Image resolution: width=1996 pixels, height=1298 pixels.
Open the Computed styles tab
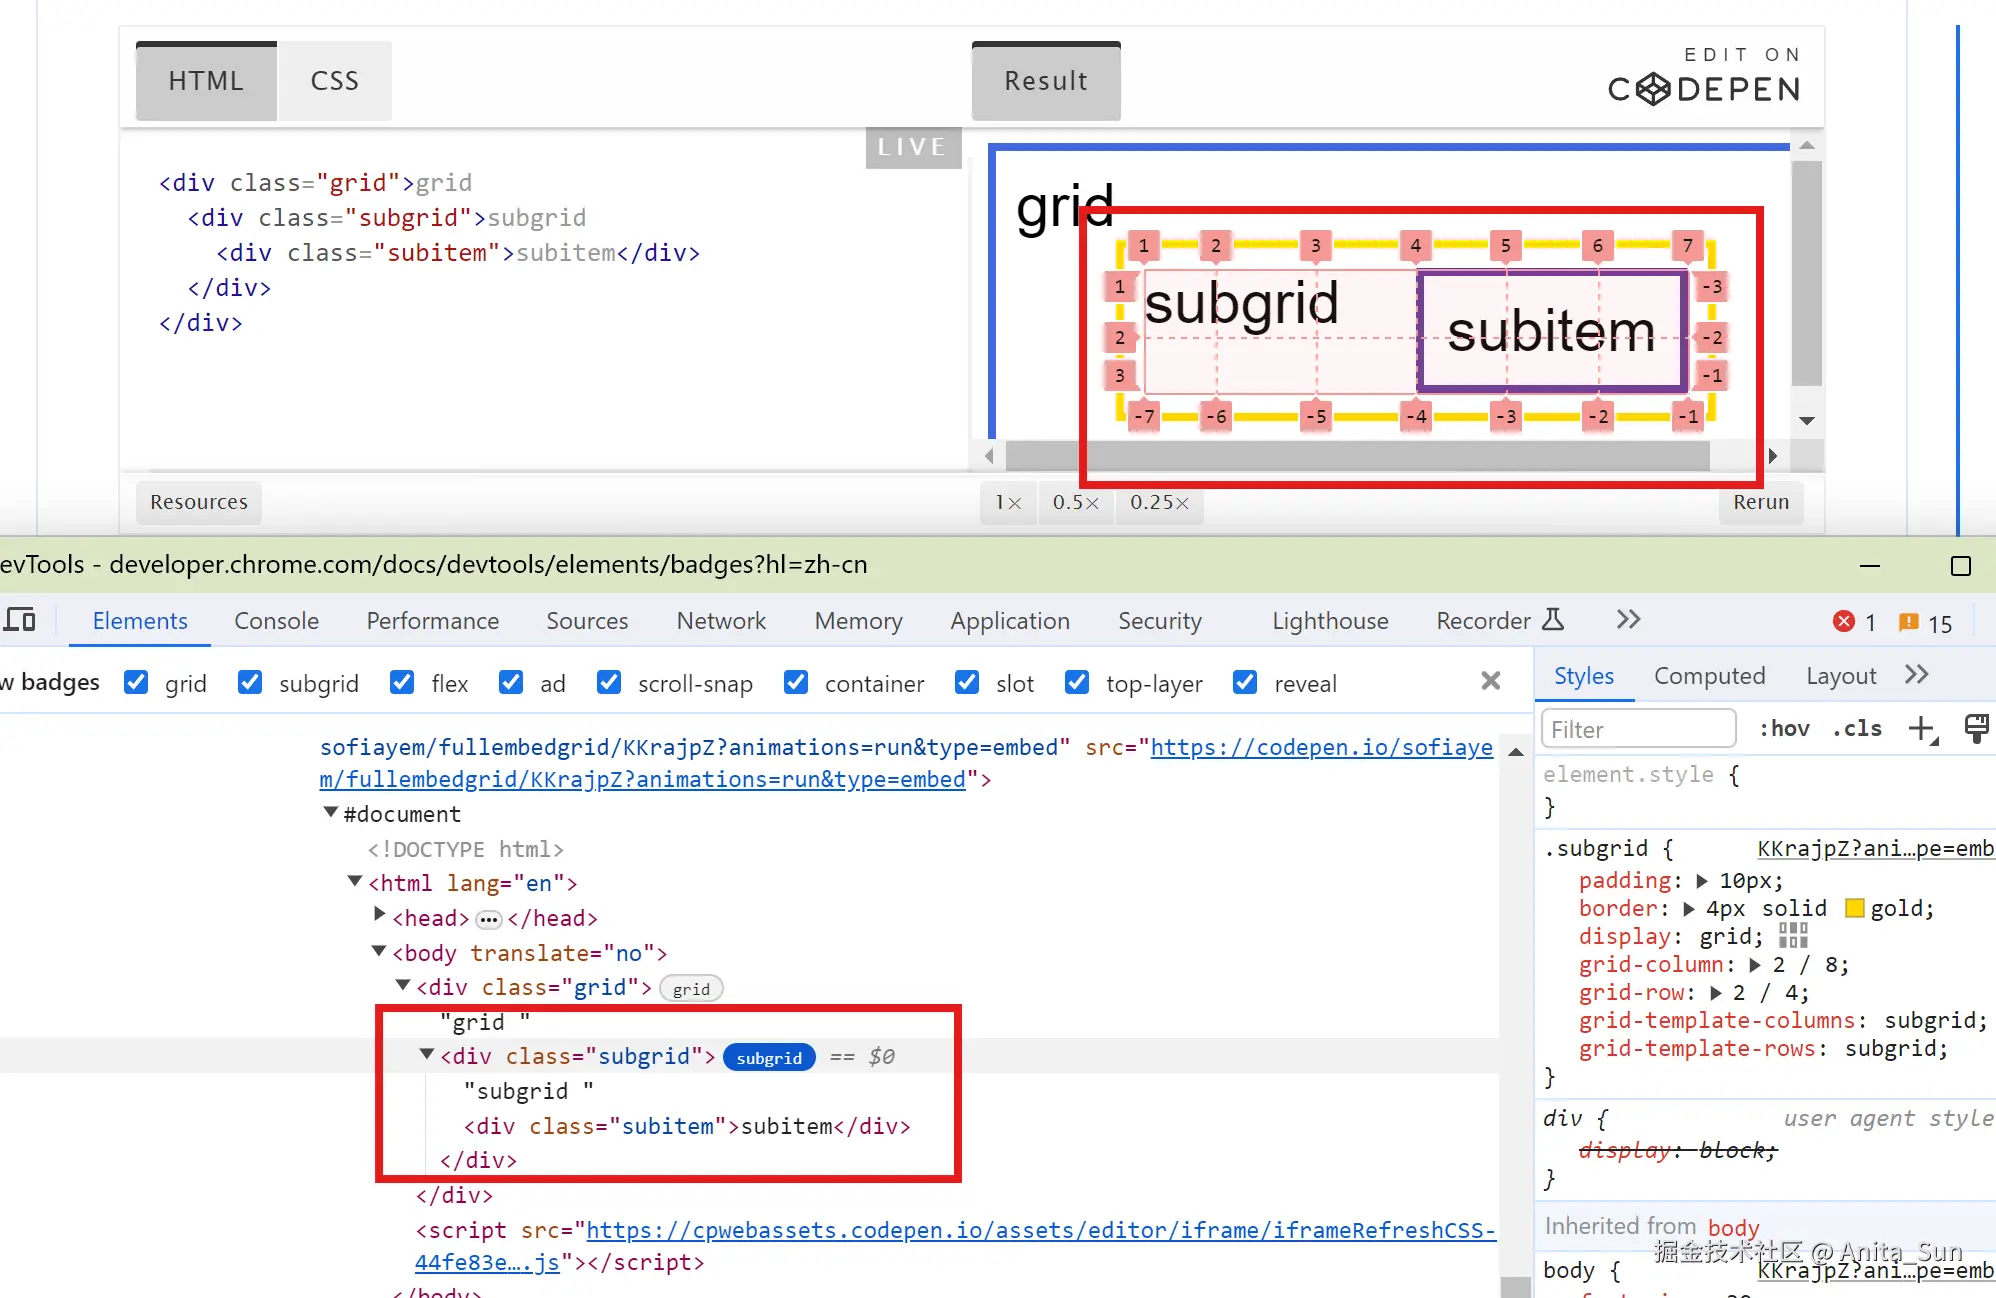[1709, 676]
